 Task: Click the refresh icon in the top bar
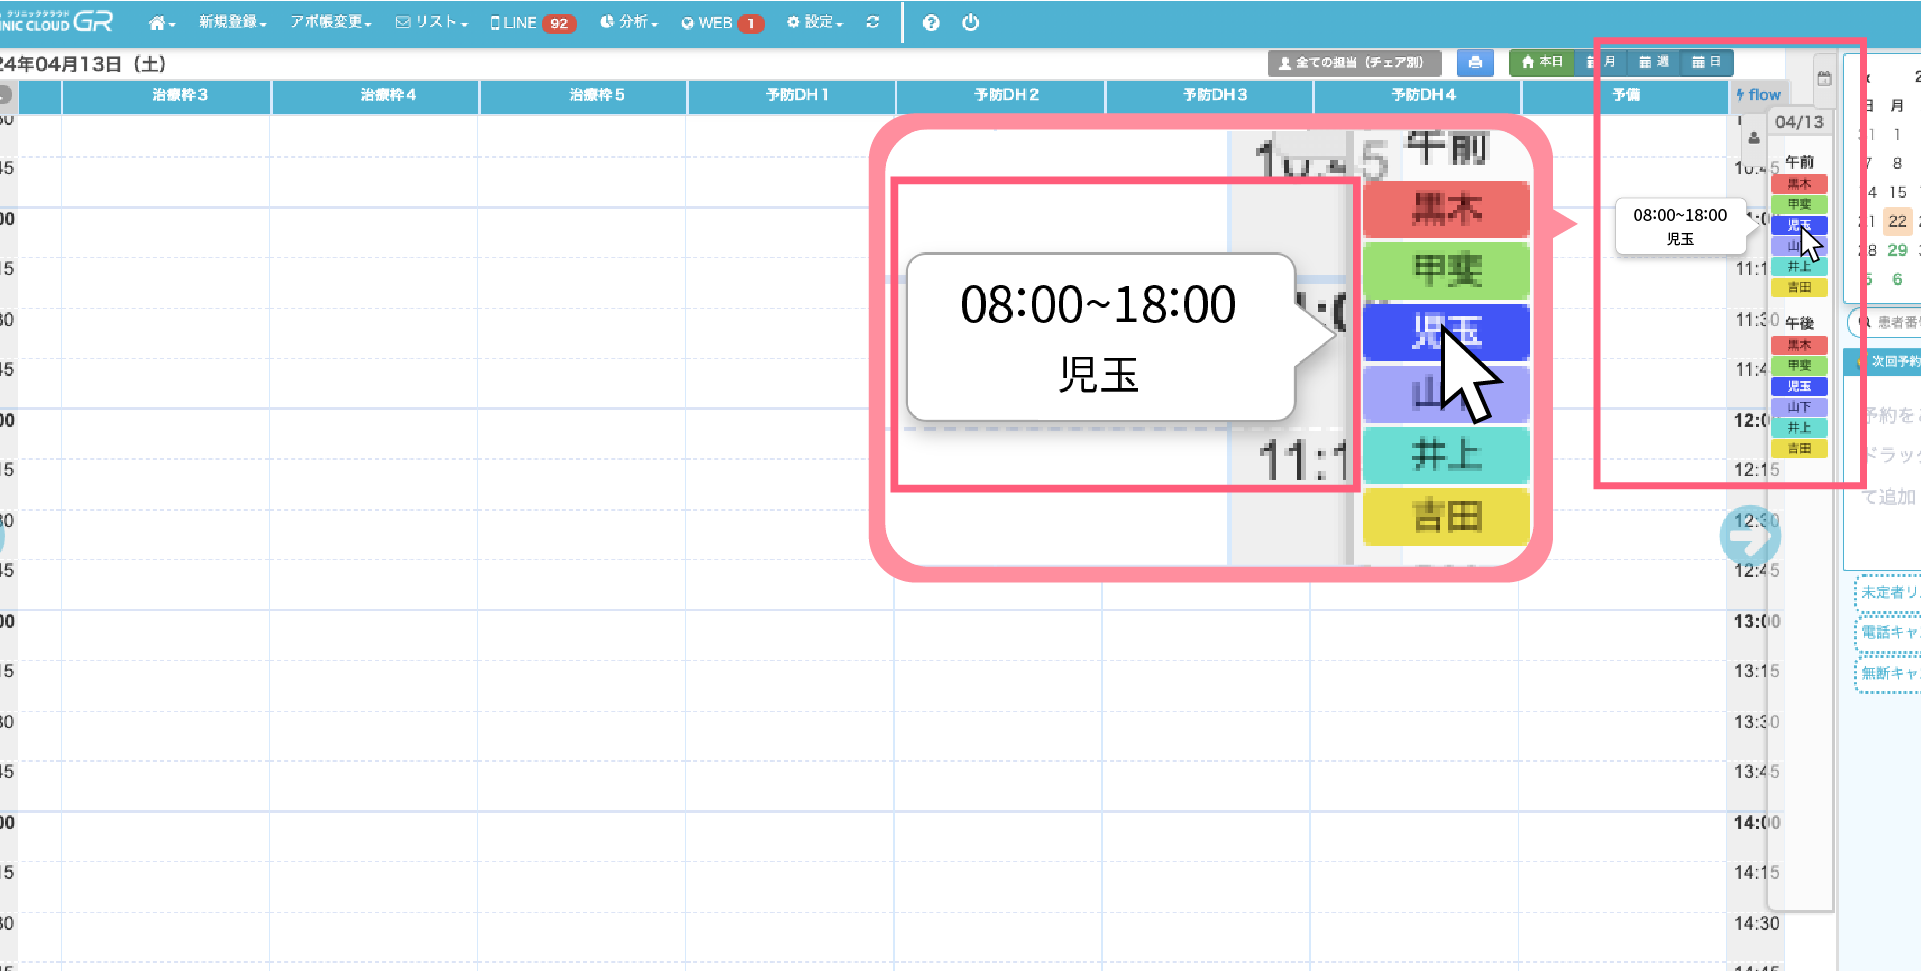[873, 22]
